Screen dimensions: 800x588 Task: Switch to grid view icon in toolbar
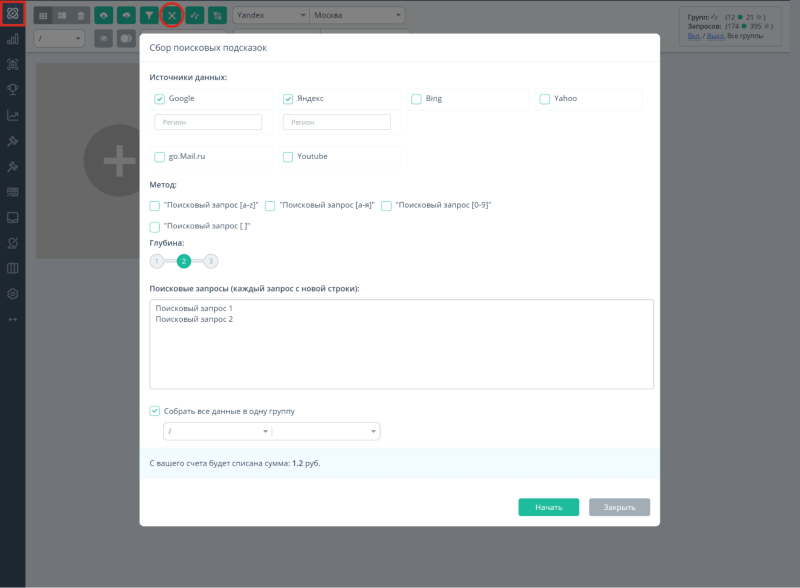(x=44, y=16)
